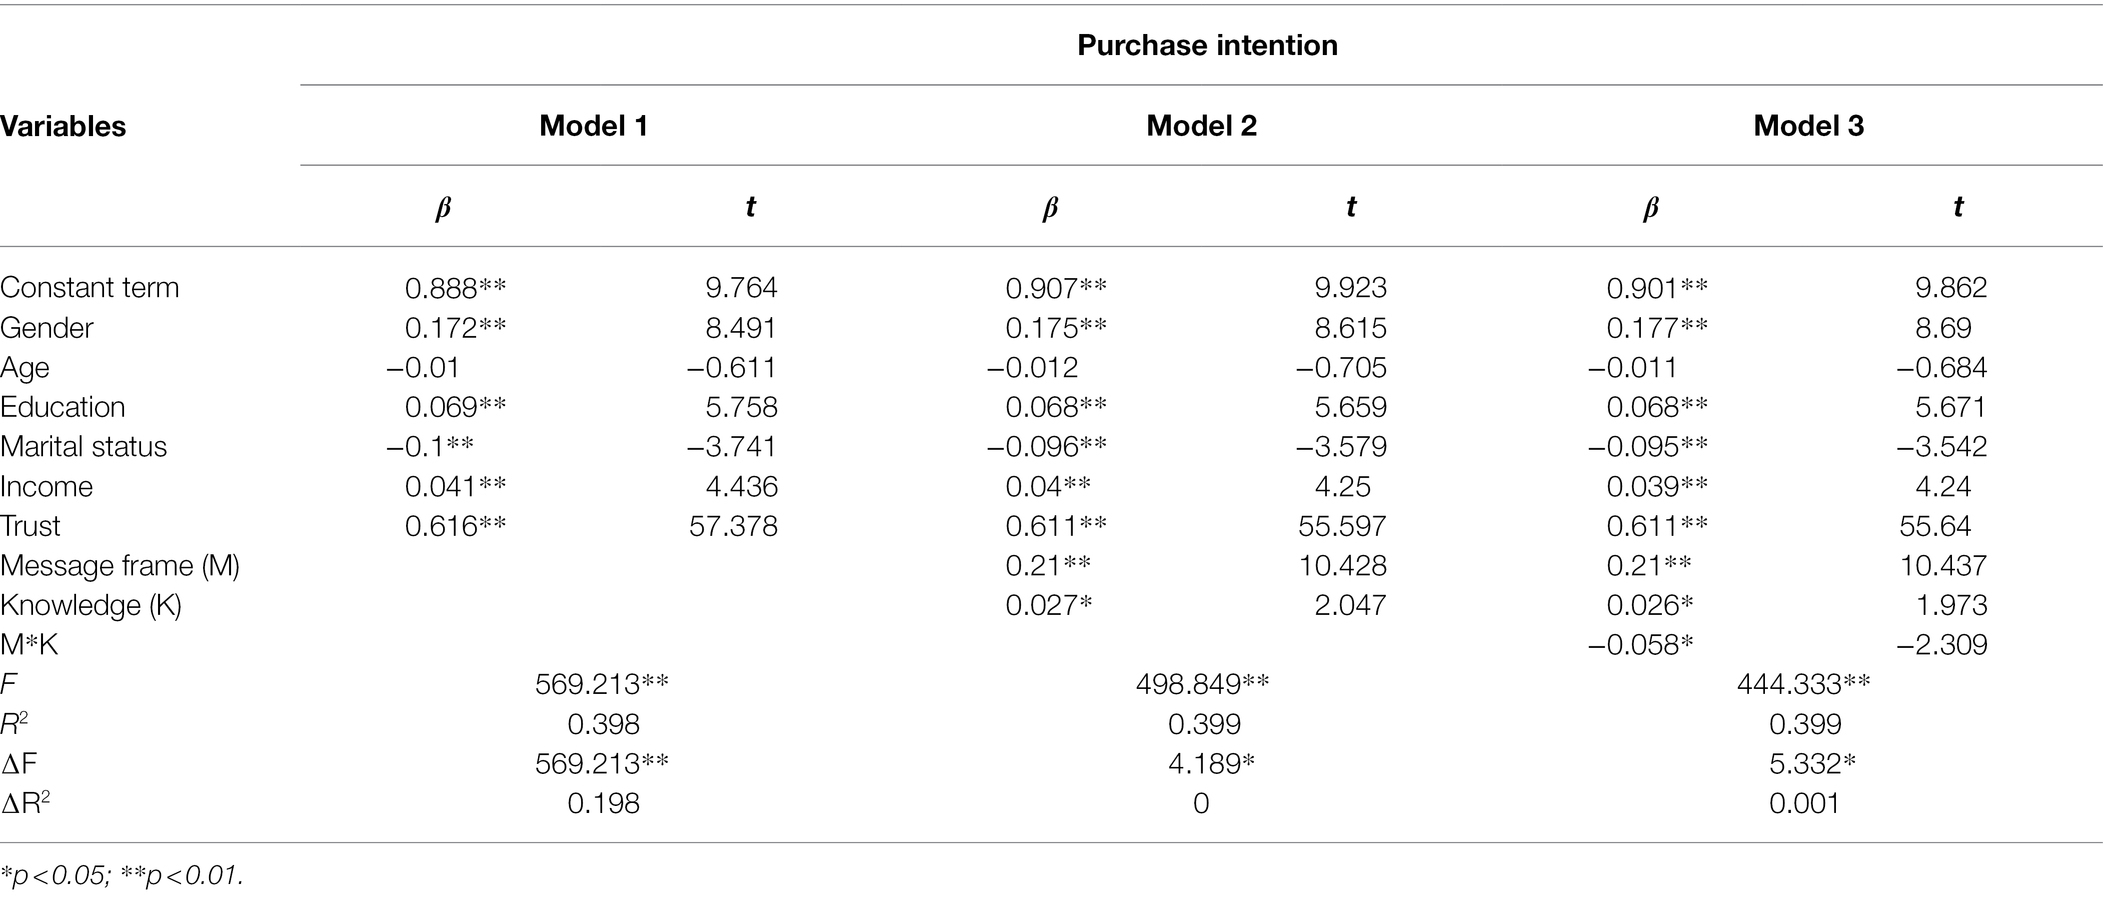The width and height of the screenshot is (2103, 900).
Task: Select the t value 57.378
Action: (733, 526)
